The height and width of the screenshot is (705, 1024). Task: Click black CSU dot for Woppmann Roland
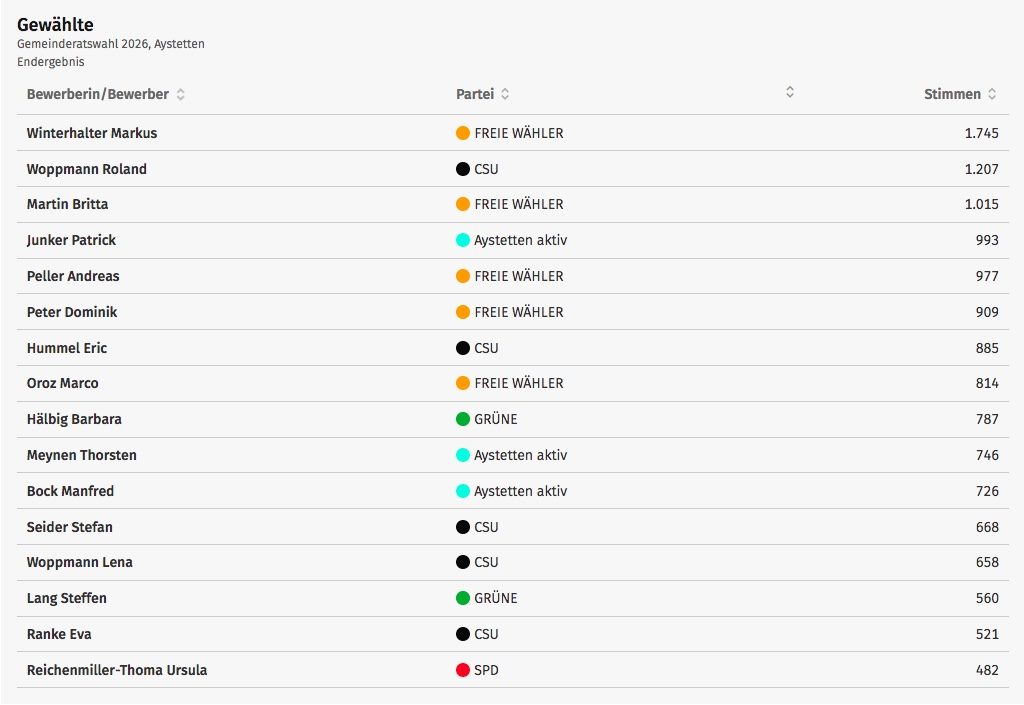[x=463, y=169]
